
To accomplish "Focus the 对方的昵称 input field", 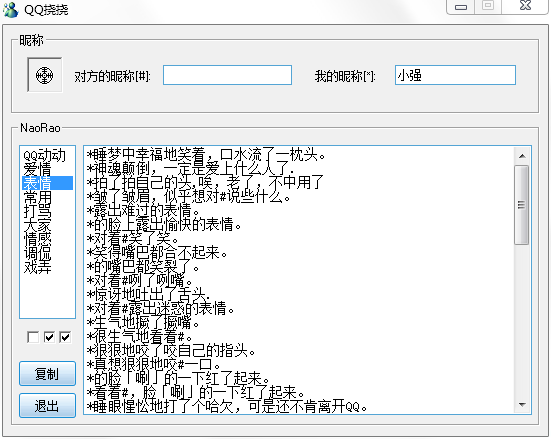I will pos(227,75).
